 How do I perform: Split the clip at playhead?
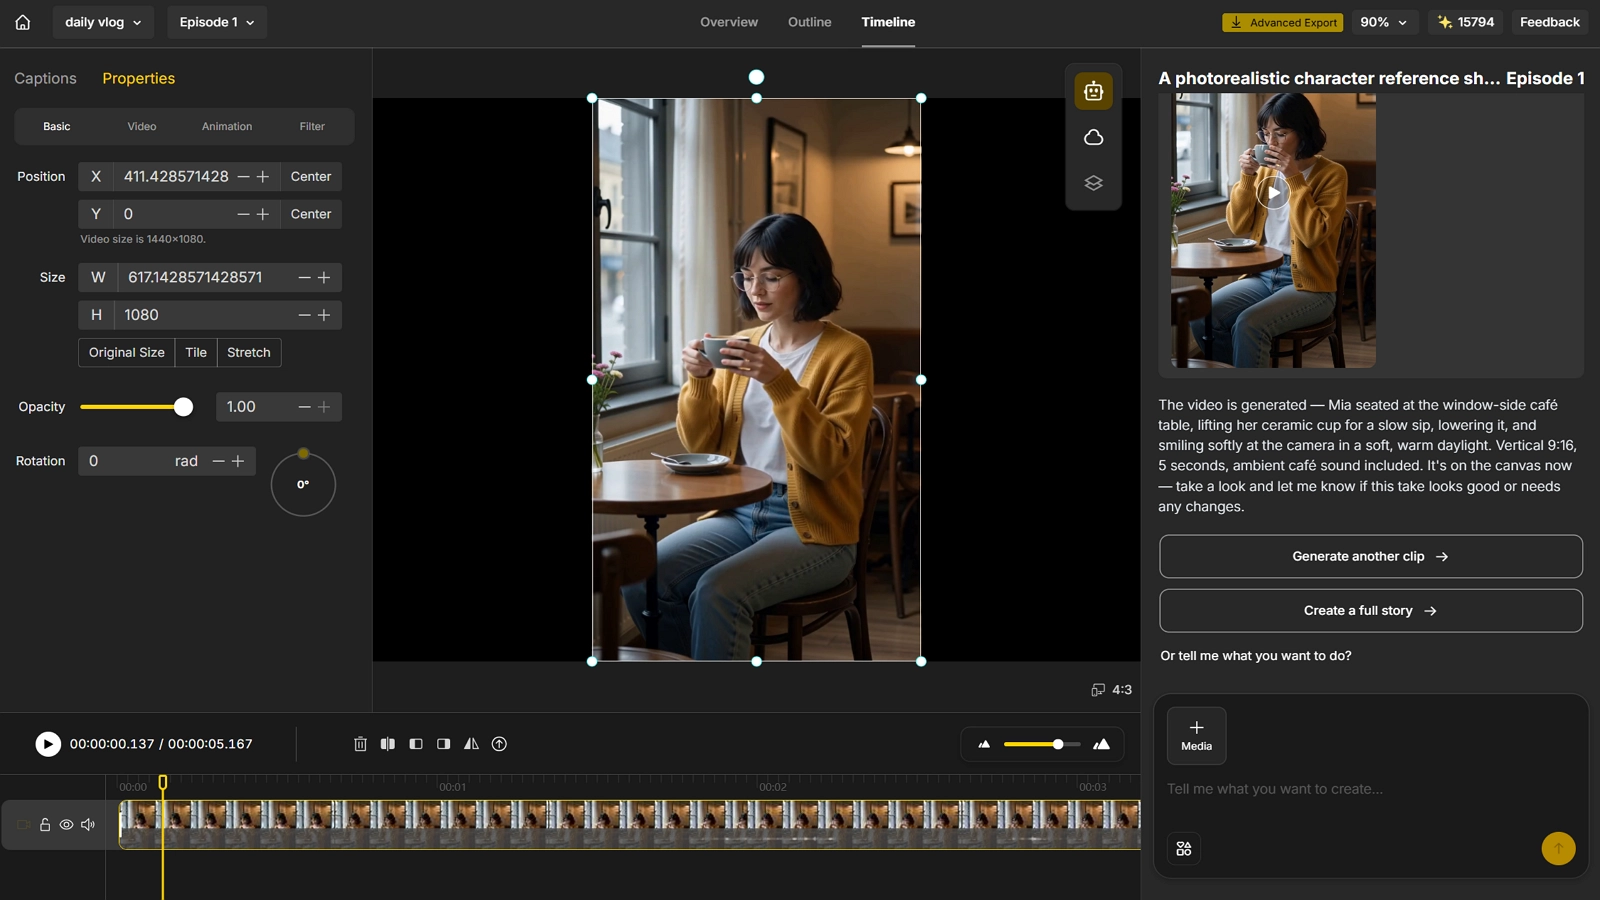click(388, 744)
